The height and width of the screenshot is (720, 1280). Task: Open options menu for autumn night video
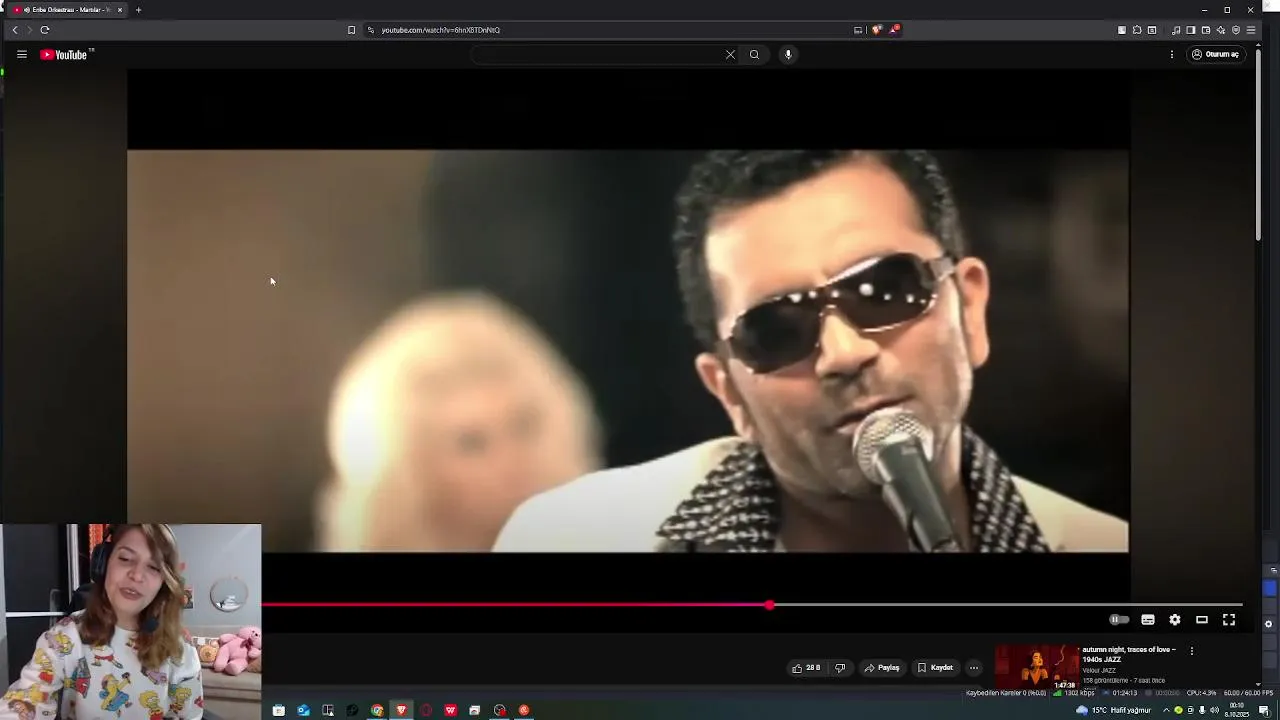coord(1191,651)
